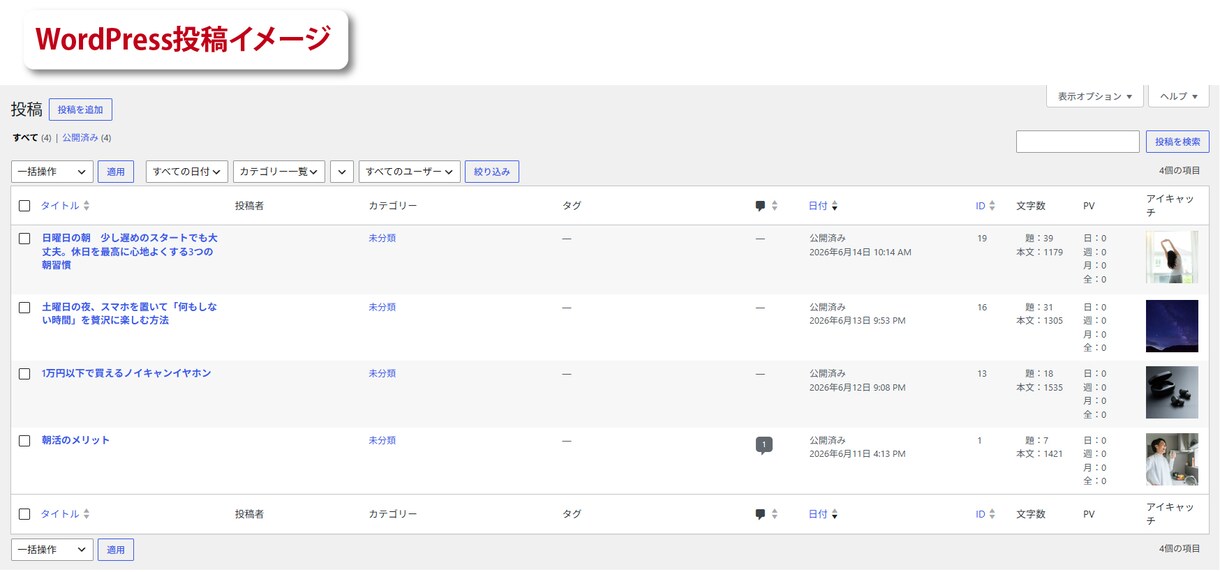This screenshot has width=1220, height=572.
Task: Click 未分類 category in 土曜日の夜 row
Action: [382, 307]
